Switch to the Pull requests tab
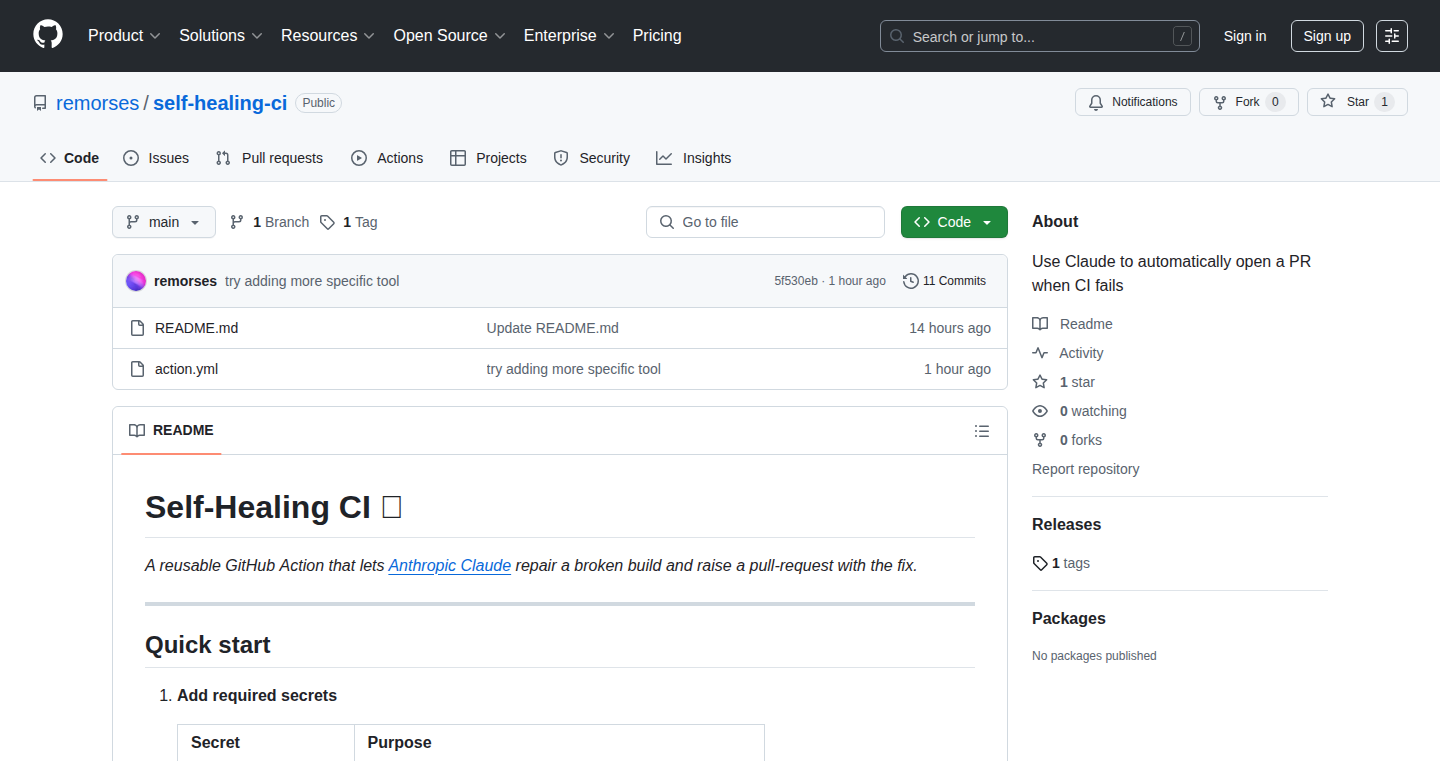Screen dimensions: 1440x761 [270, 158]
